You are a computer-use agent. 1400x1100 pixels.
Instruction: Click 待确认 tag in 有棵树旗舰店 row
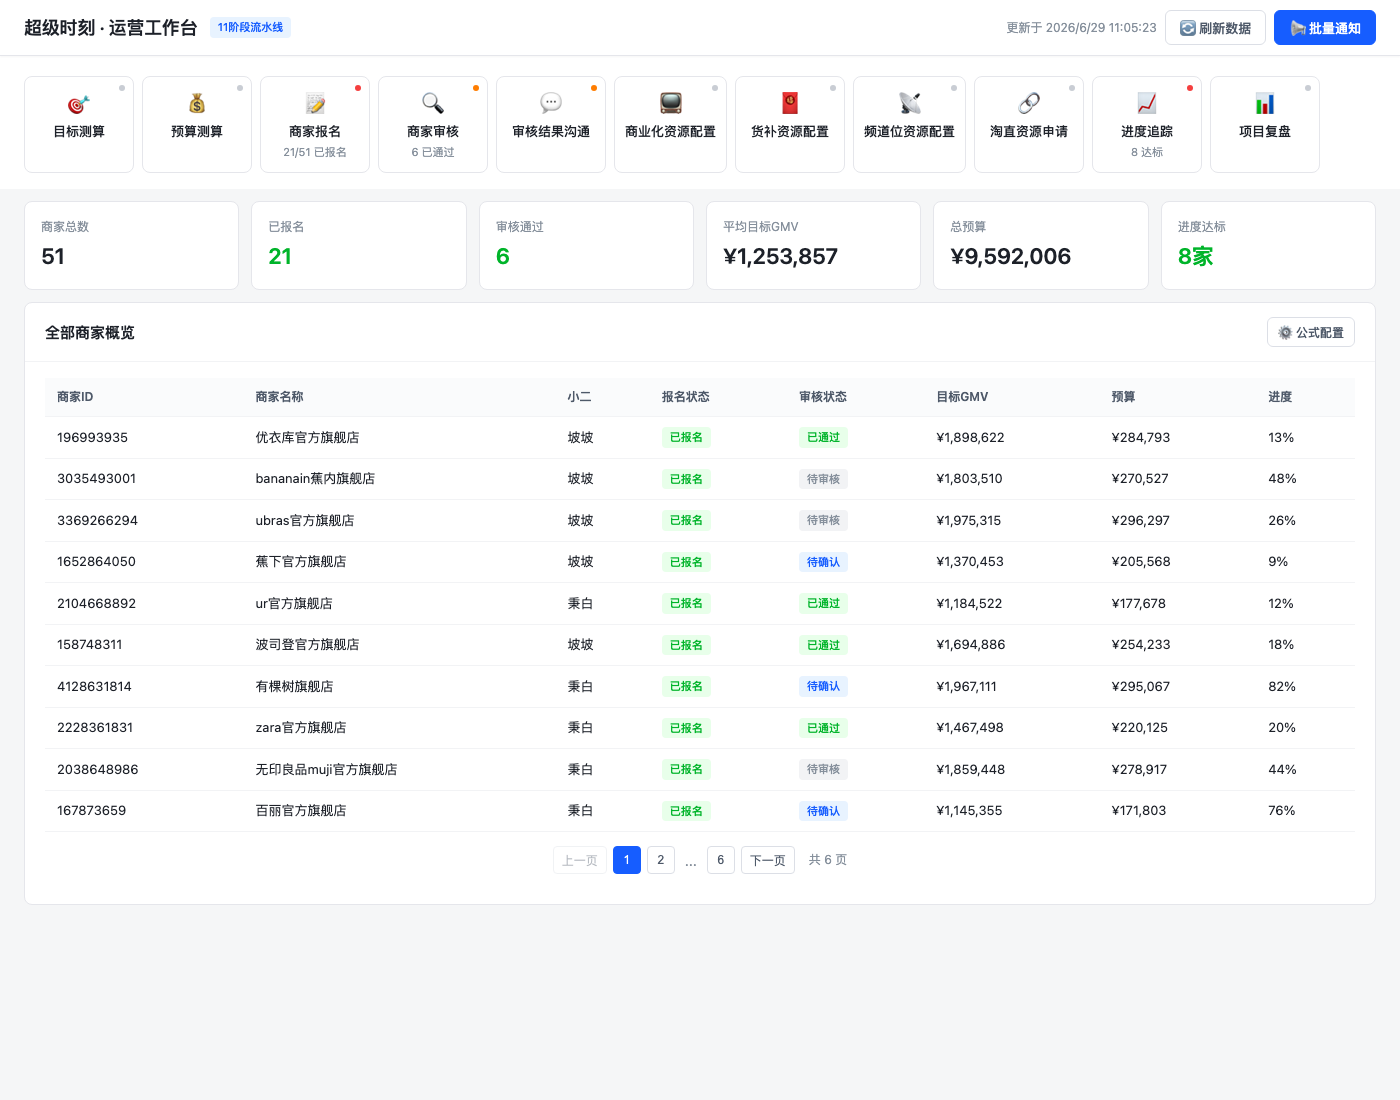click(823, 686)
